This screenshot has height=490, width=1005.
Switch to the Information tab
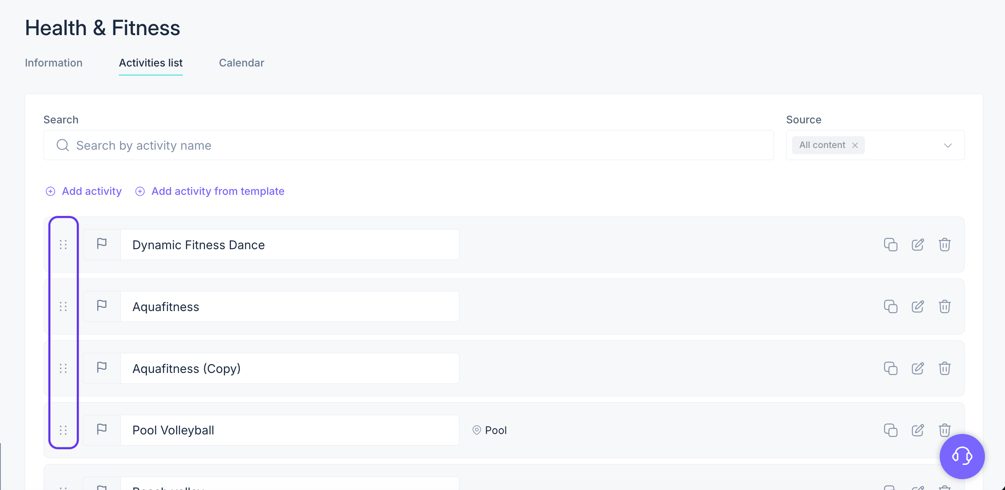[x=54, y=63]
